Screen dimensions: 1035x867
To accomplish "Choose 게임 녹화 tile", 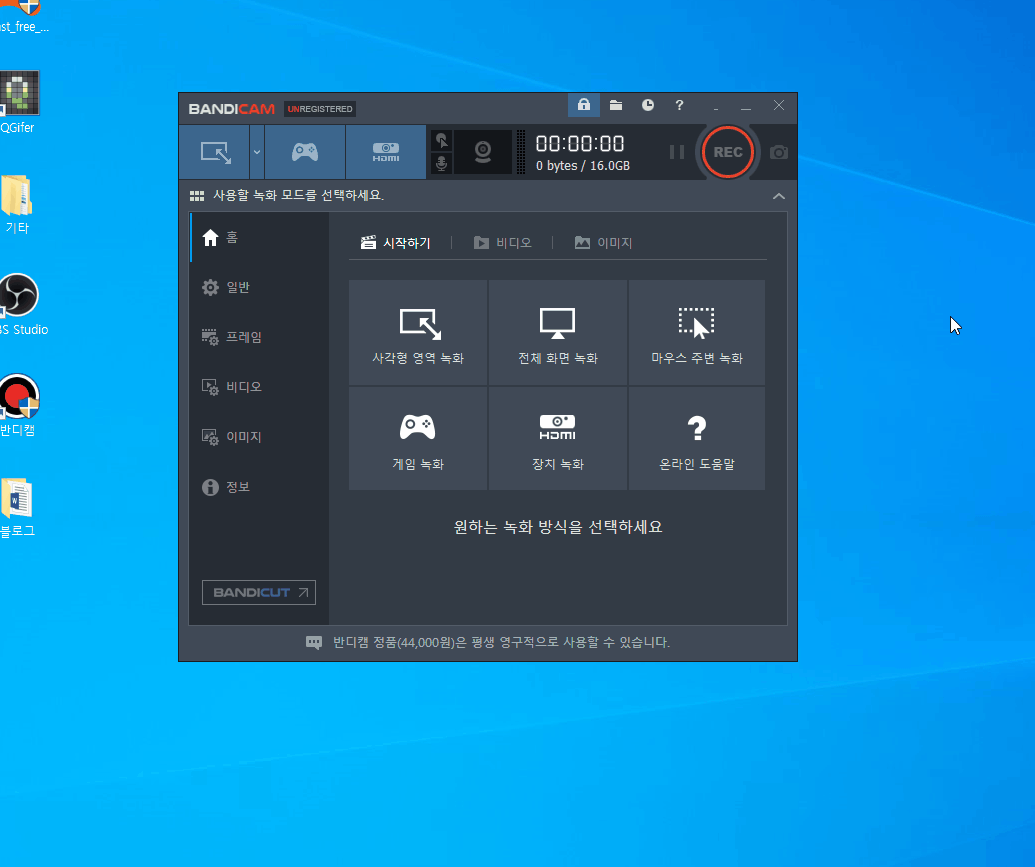I will [x=418, y=438].
